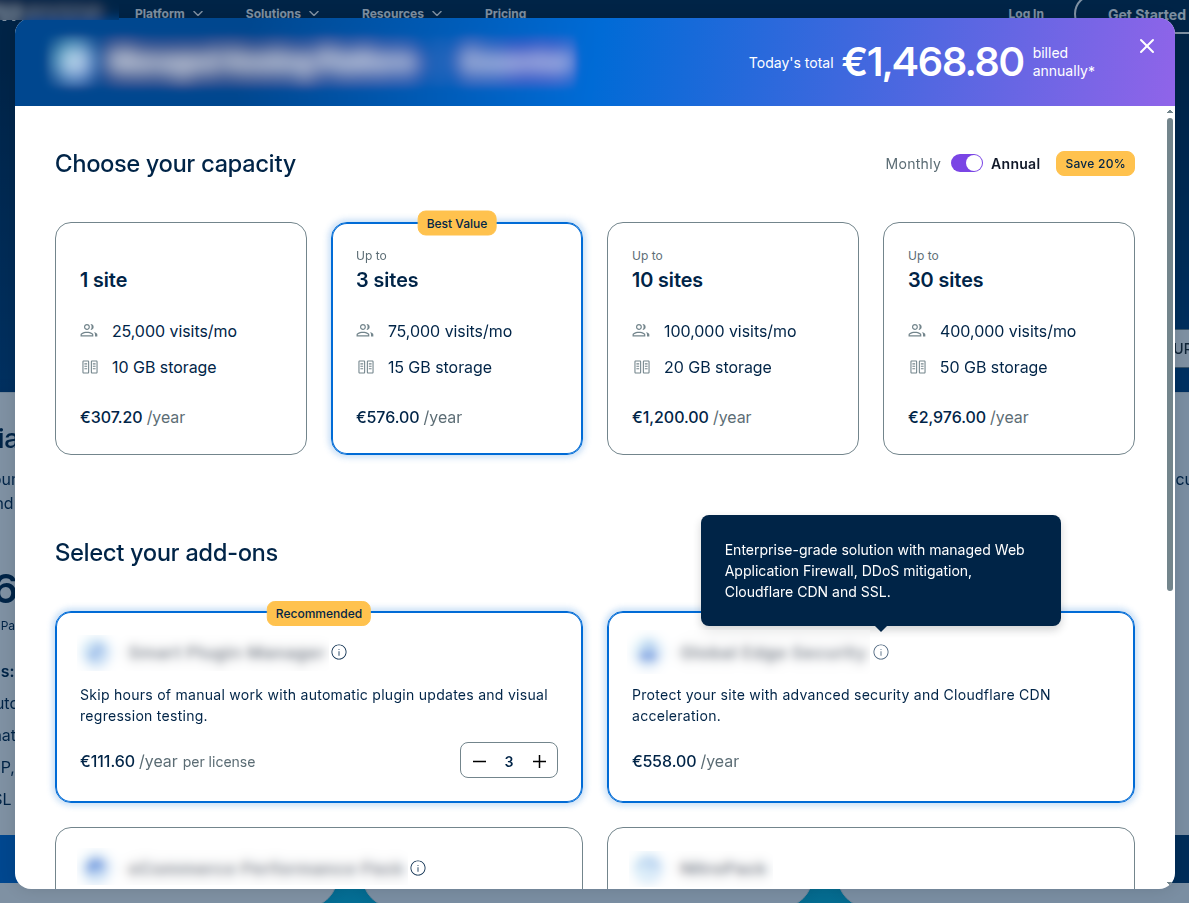Image resolution: width=1189 pixels, height=903 pixels.
Task: Click the €1,200.00 /year price
Action: 692,417
